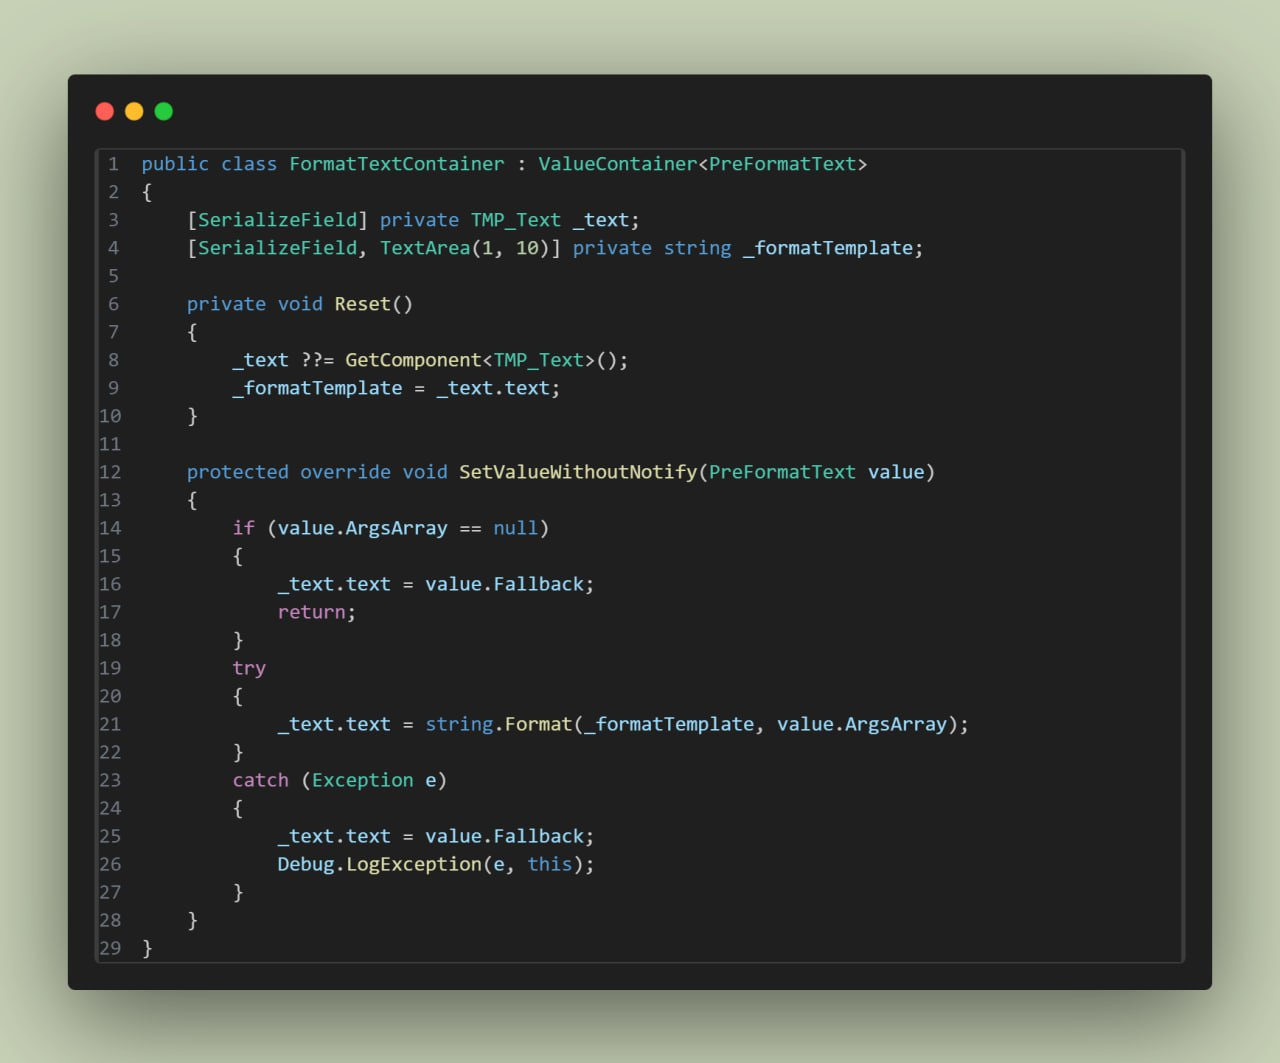
Task: Click the yellow minimize window dot
Action: pos(134,111)
